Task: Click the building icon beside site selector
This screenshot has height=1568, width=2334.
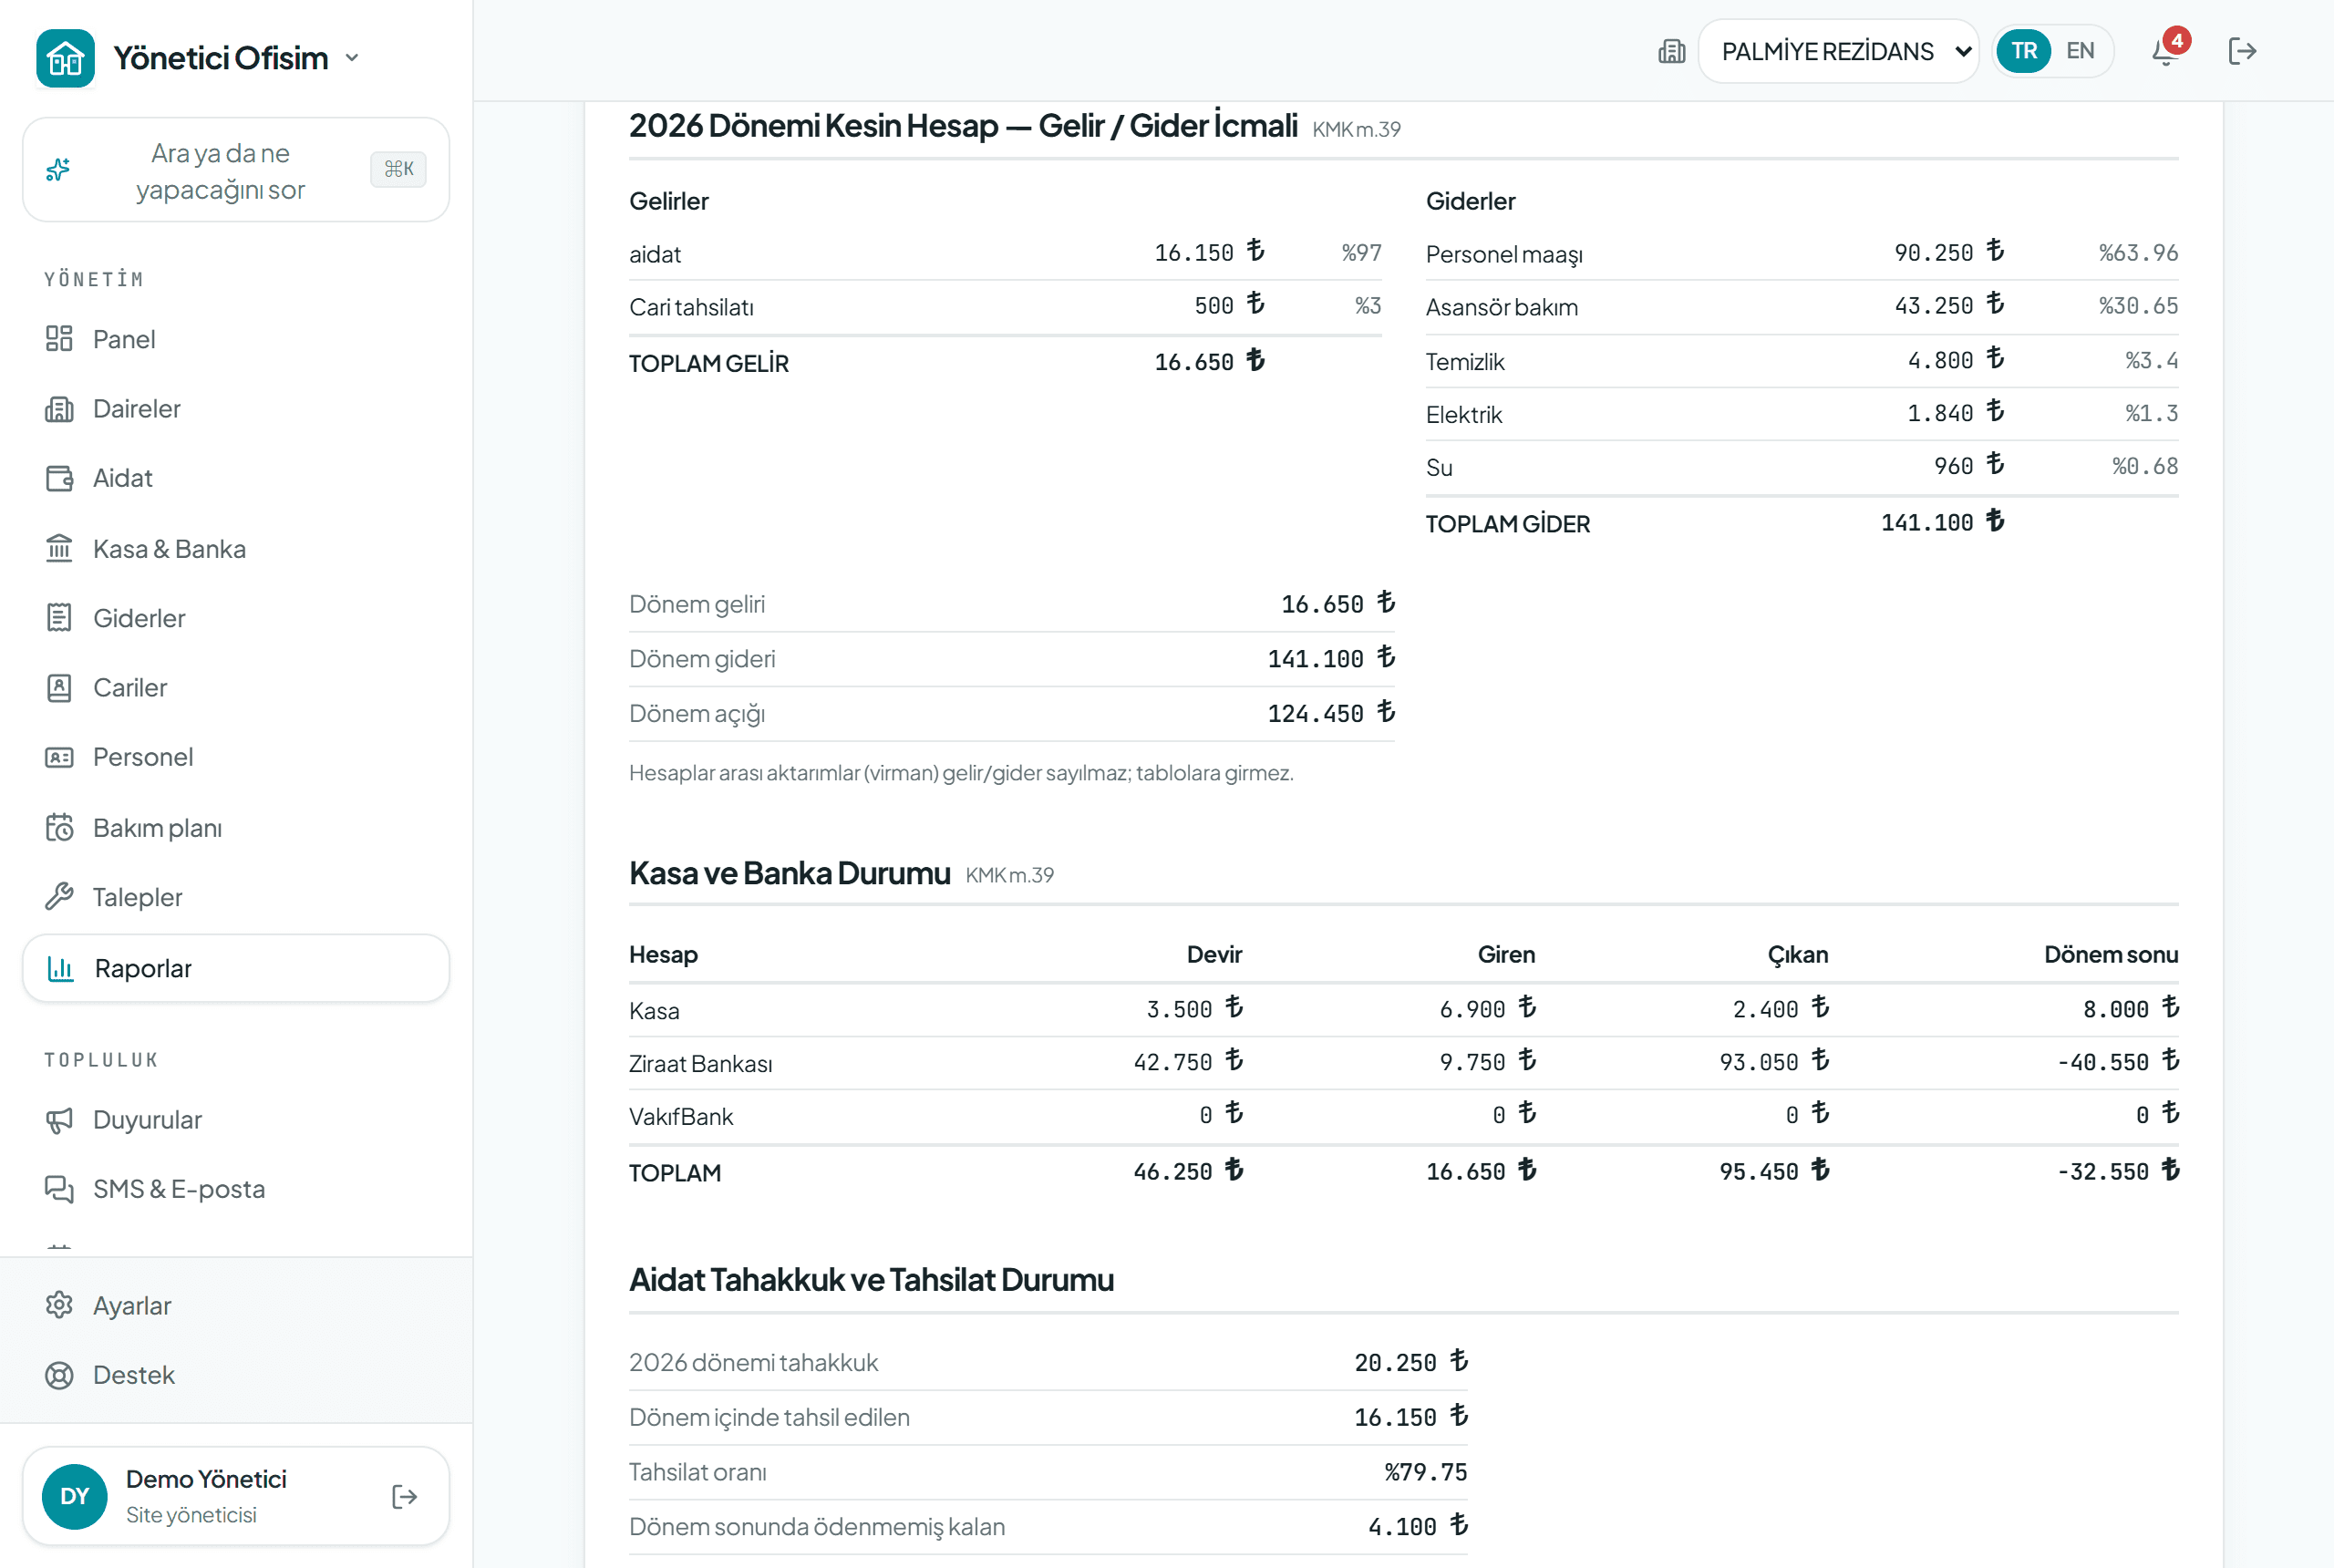Action: tap(1671, 51)
